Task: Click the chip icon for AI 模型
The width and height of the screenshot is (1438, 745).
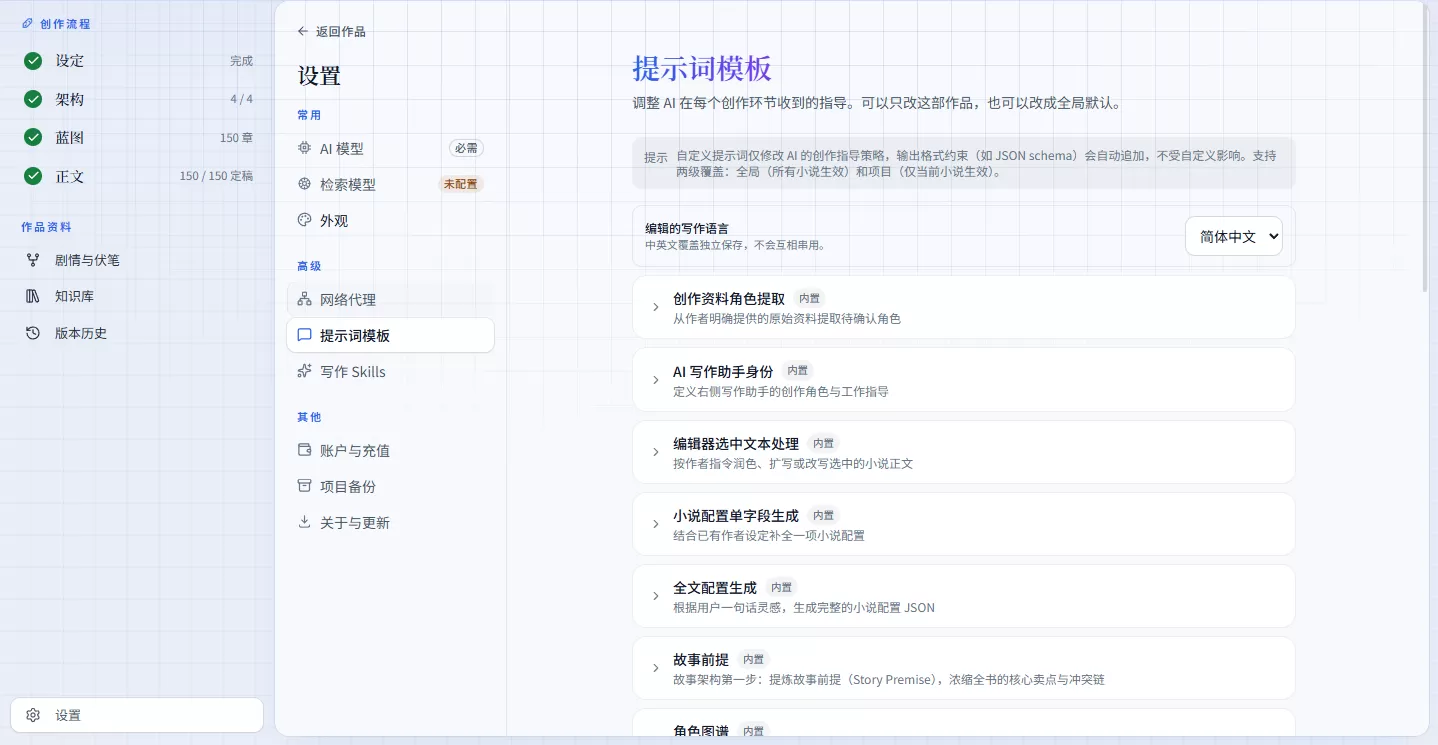Action: pyautogui.click(x=305, y=148)
